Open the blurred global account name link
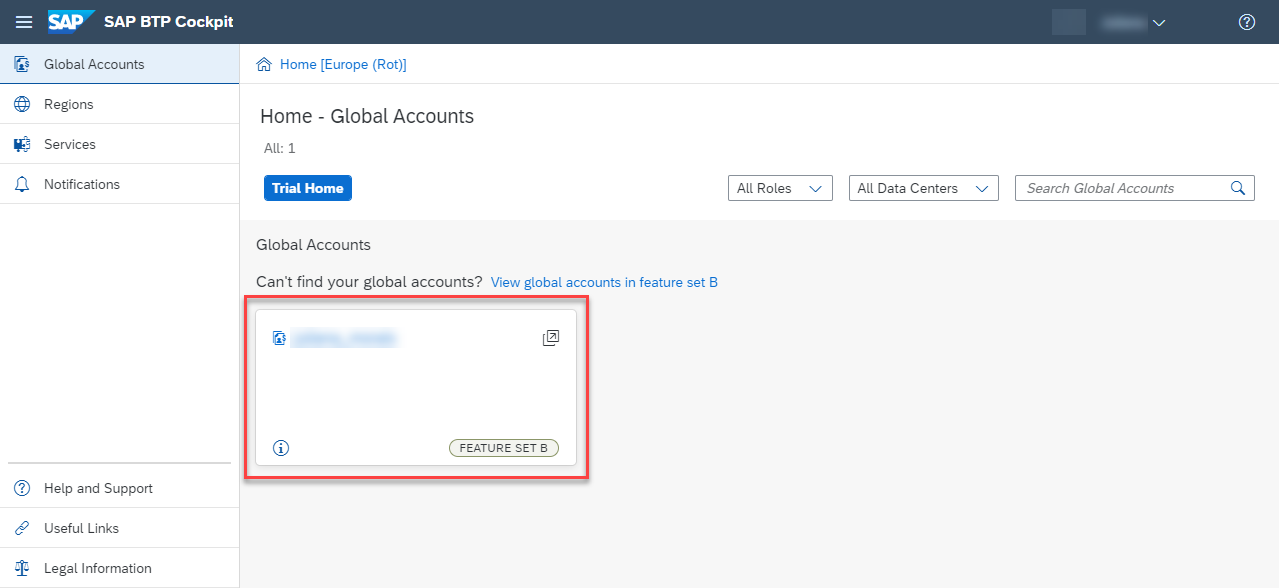The width and height of the screenshot is (1279, 588). tap(345, 339)
